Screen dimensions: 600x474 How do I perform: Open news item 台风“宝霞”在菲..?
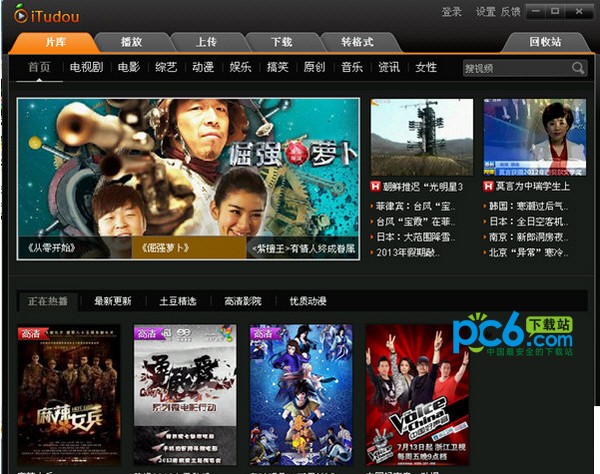coord(415,222)
